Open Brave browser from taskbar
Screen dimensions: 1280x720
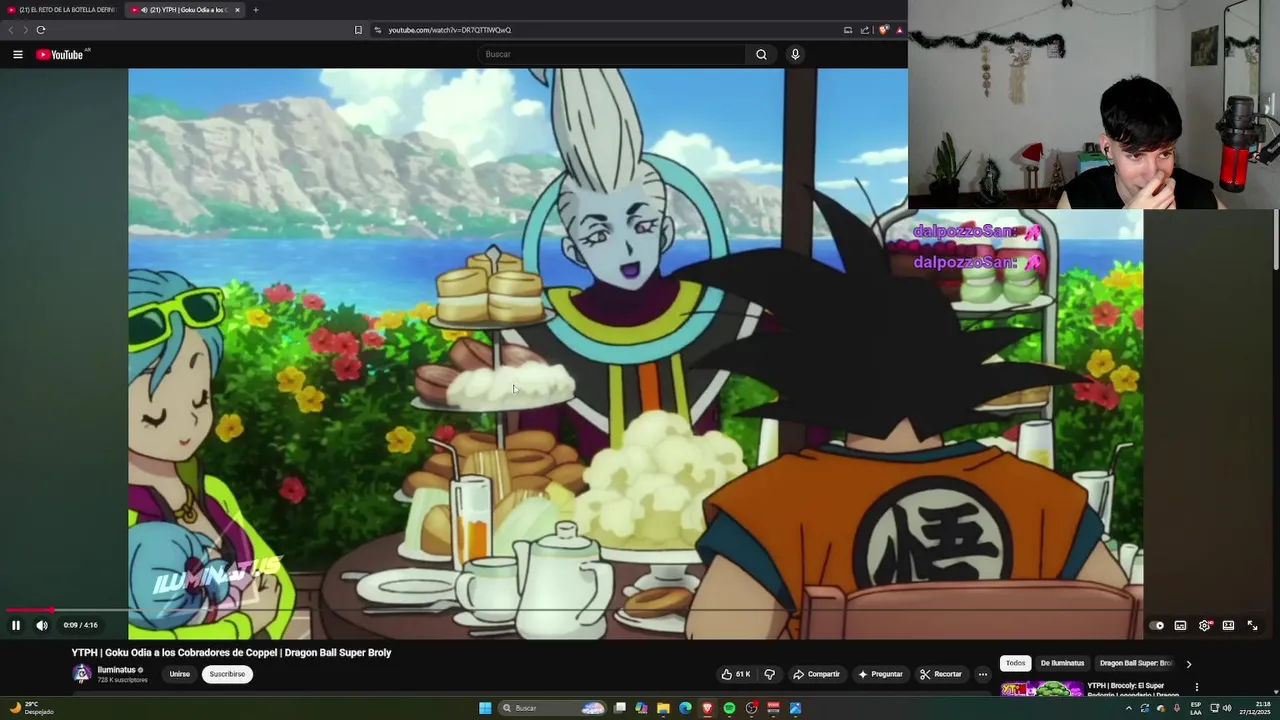coord(707,708)
